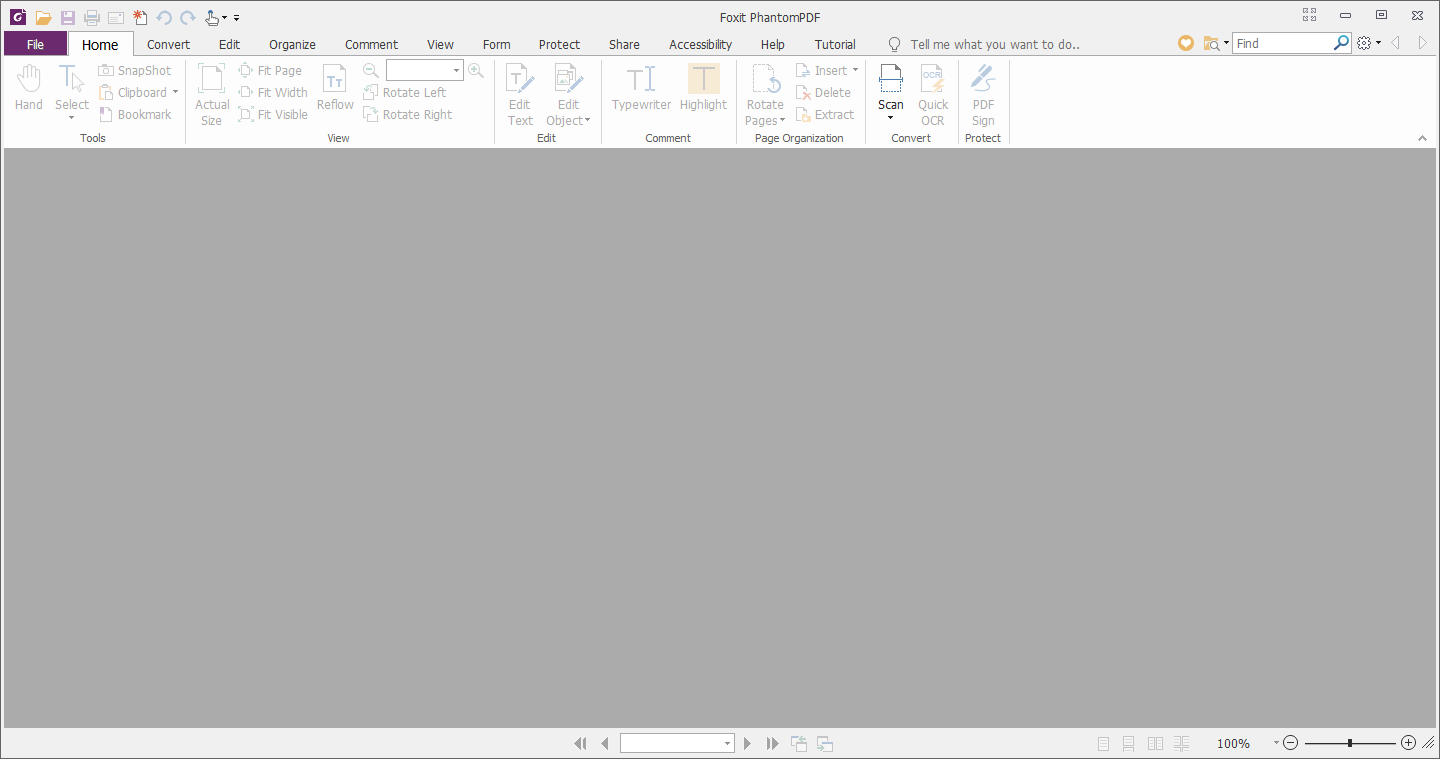
Task: Open the Help tab
Action: [772, 44]
